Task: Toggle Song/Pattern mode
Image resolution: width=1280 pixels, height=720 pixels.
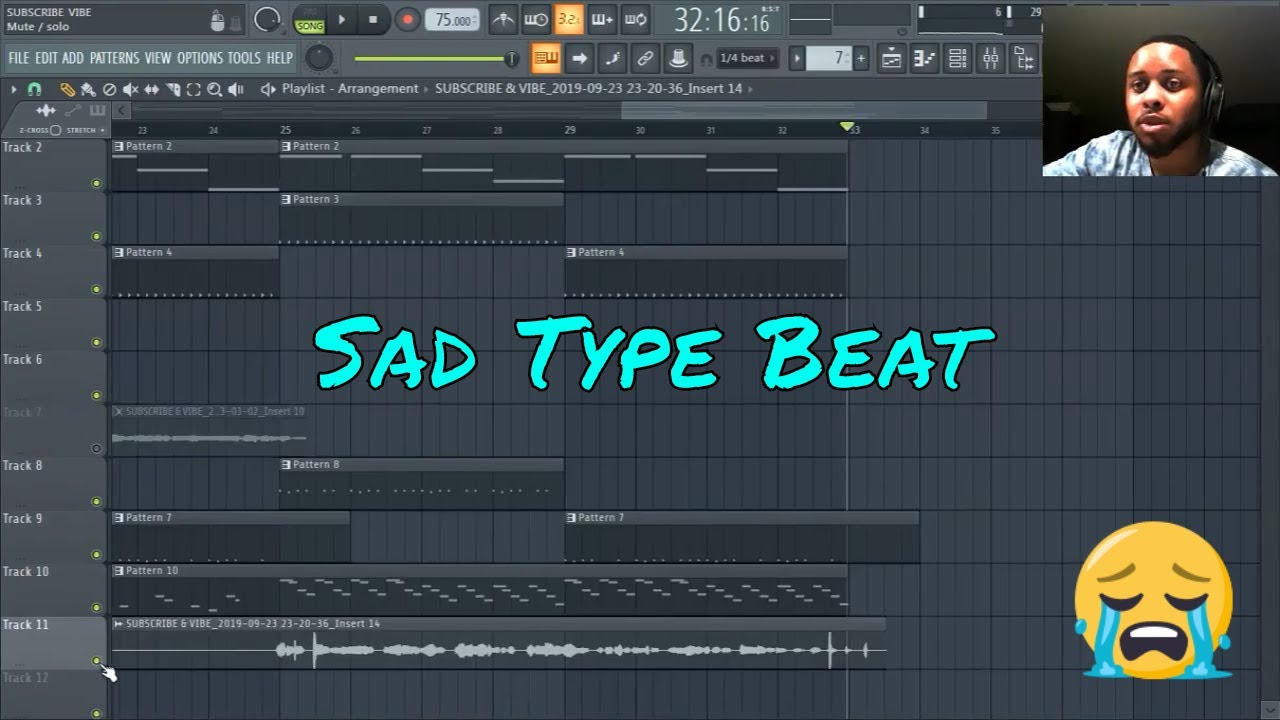Action: pyautogui.click(x=309, y=19)
